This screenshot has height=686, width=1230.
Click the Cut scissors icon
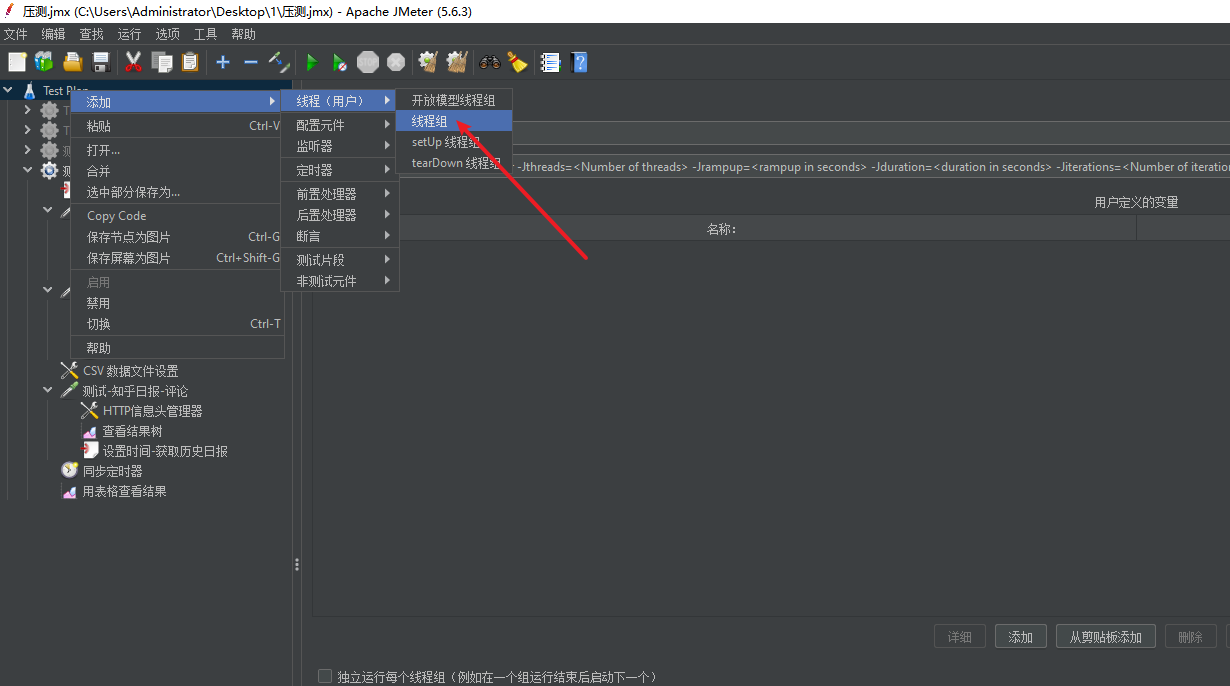tap(133, 62)
